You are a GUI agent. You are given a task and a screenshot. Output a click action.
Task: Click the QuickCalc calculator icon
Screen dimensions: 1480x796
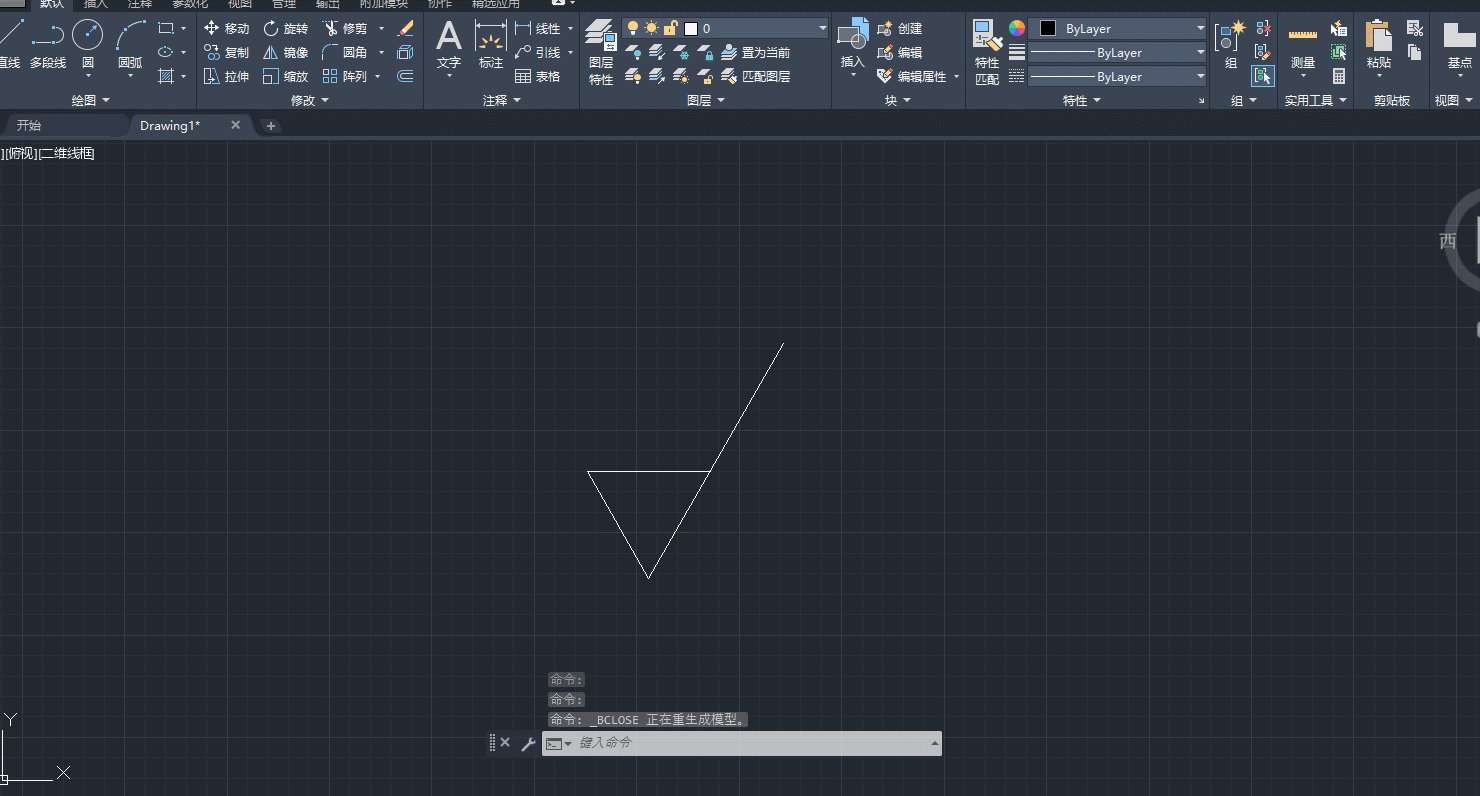pyautogui.click(x=1339, y=76)
